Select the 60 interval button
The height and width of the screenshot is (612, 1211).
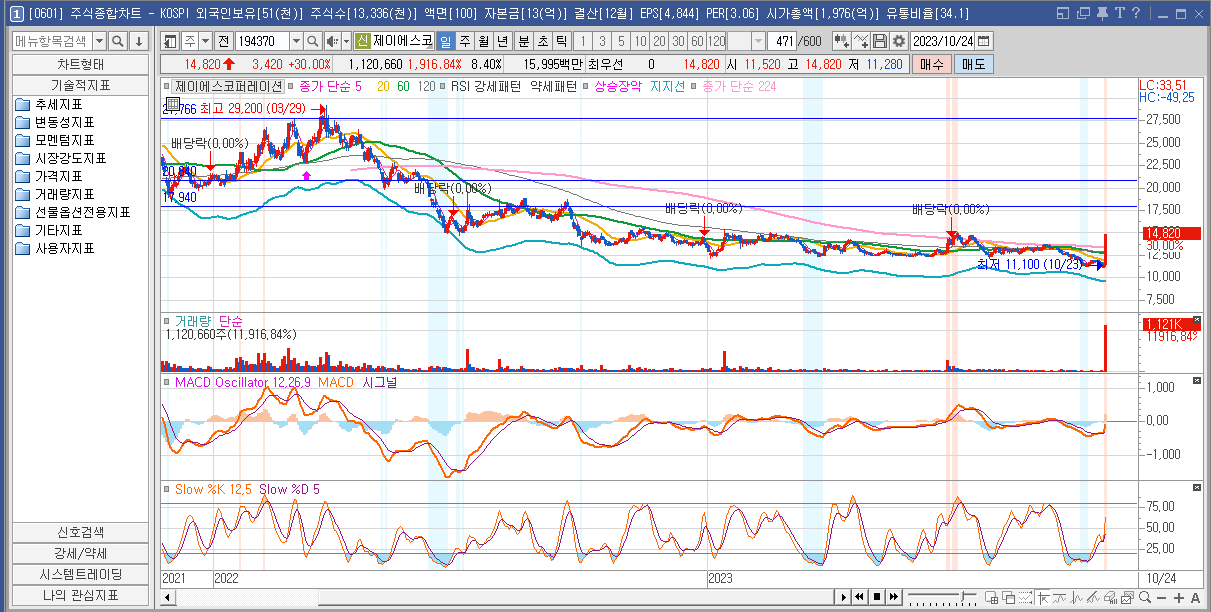(697, 41)
